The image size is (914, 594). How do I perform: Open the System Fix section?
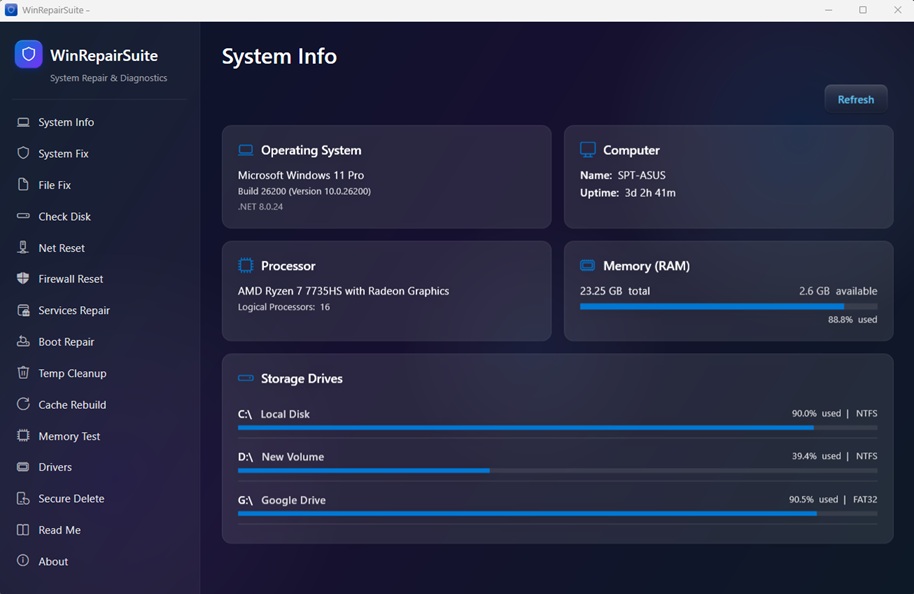pyautogui.click(x=60, y=153)
